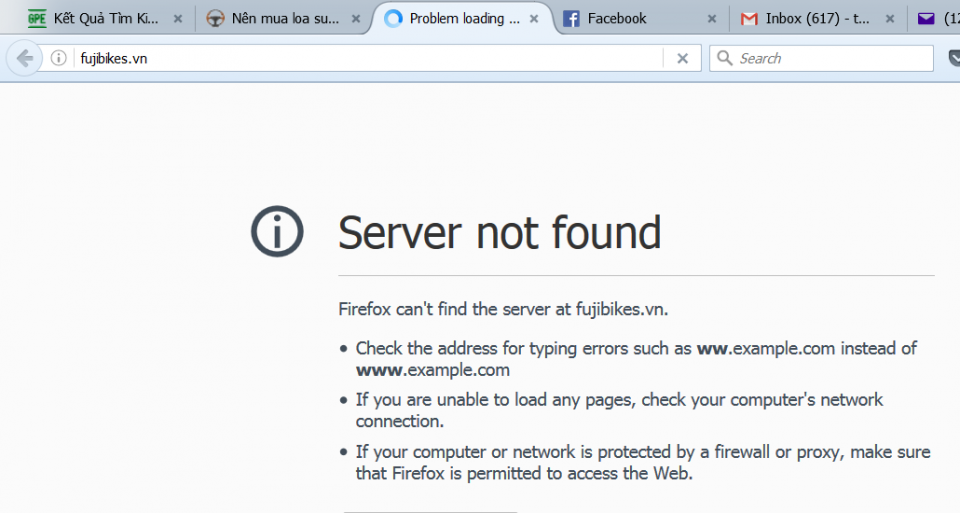Open site information icon in address bar

pyautogui.click(x=58, y=58)
